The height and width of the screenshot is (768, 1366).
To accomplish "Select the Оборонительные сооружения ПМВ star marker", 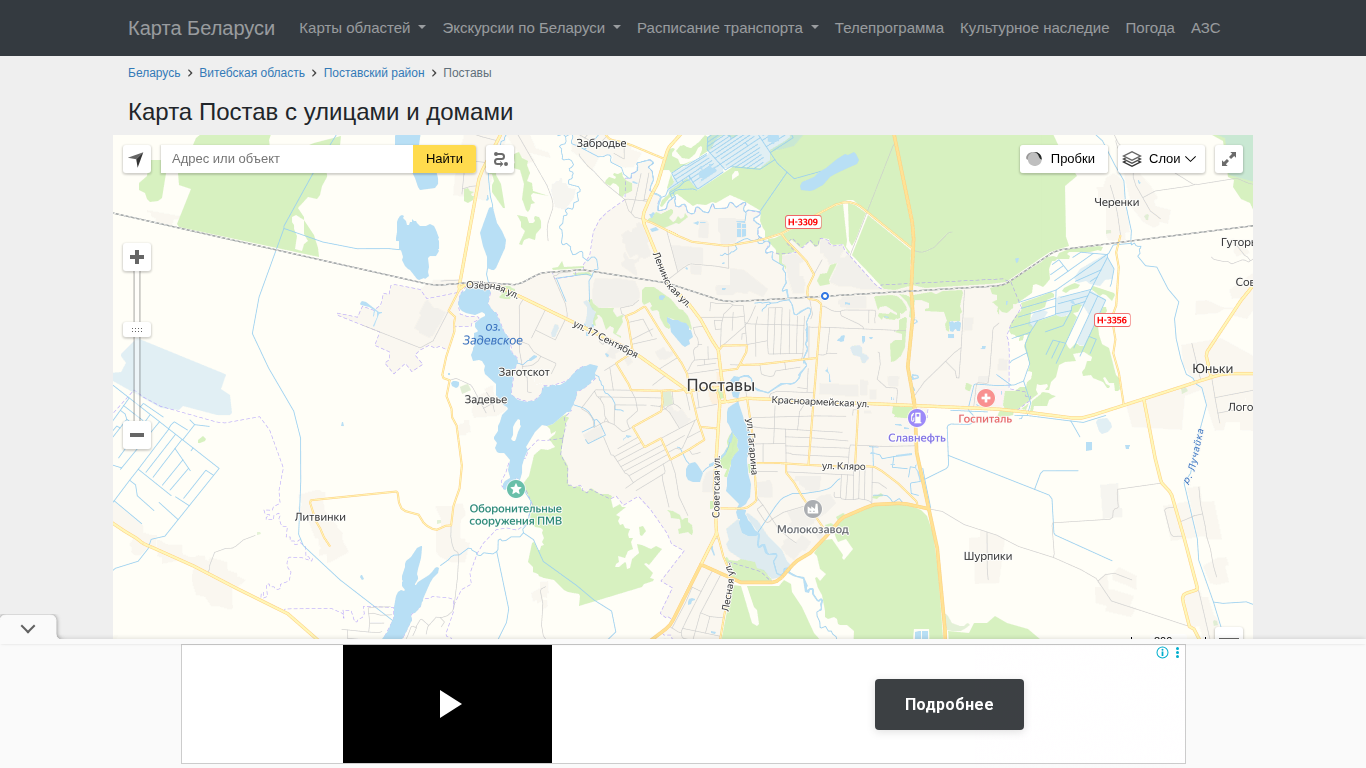I will pos(515,489).
